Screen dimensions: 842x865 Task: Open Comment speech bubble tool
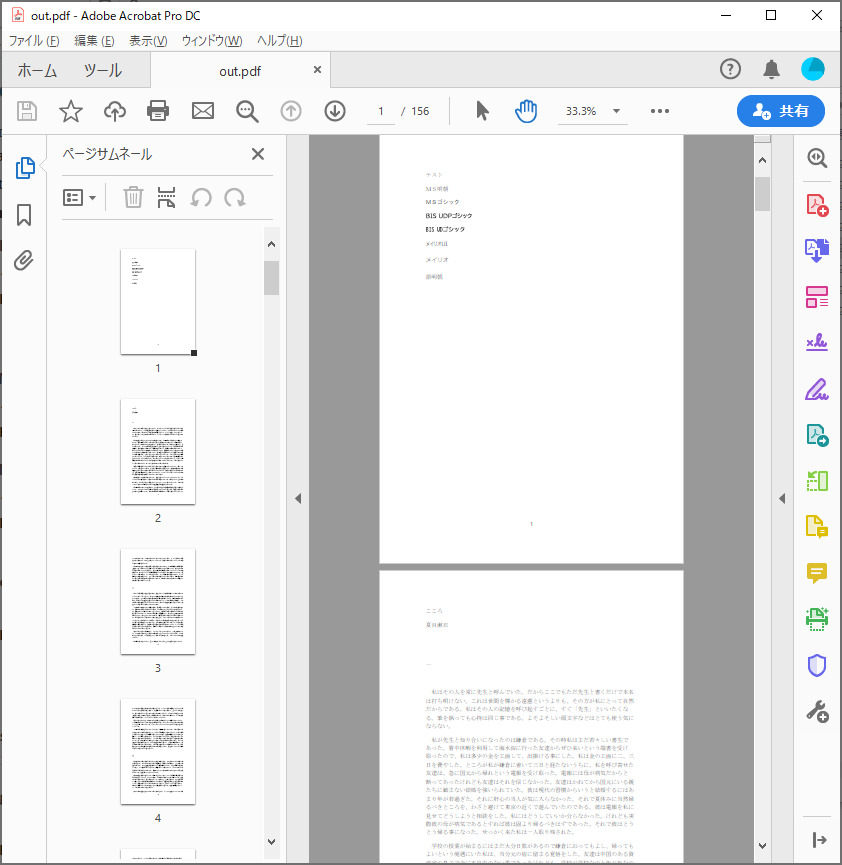[x=817, y=573]
